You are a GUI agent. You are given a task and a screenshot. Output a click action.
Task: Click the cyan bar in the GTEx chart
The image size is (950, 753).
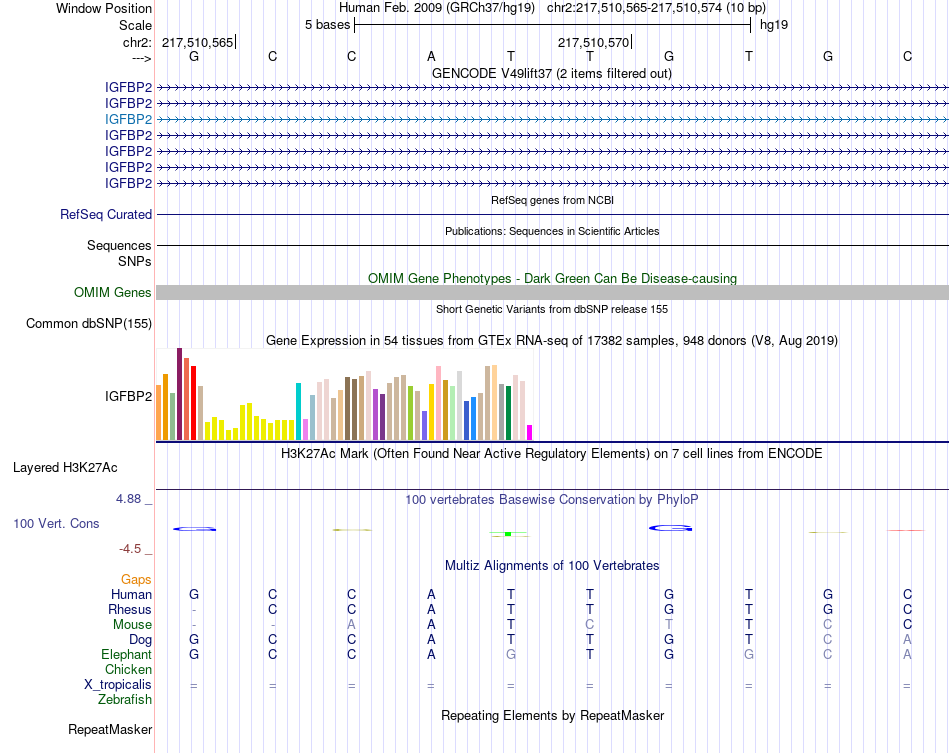[298, 411]
